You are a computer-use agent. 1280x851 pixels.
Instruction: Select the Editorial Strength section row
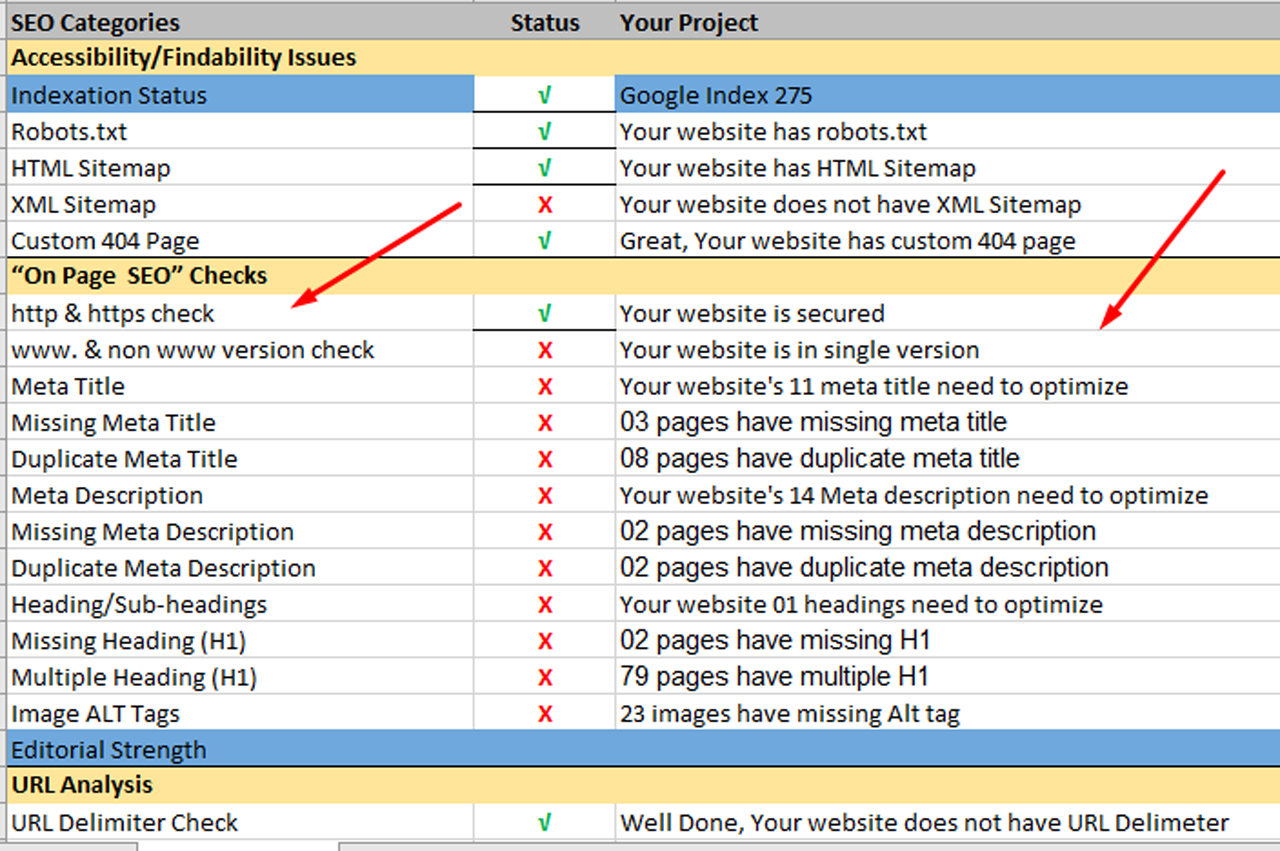109,750
